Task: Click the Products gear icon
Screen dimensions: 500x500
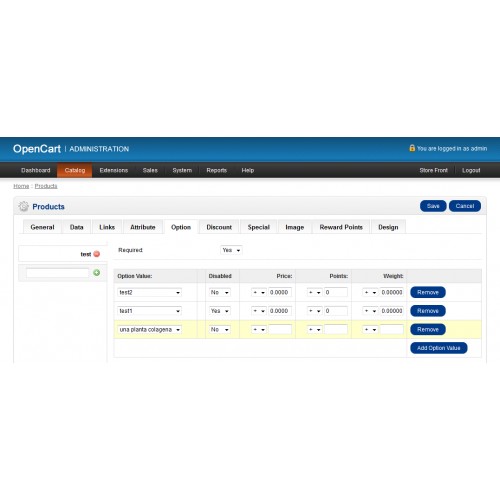Action: point(24,207)
